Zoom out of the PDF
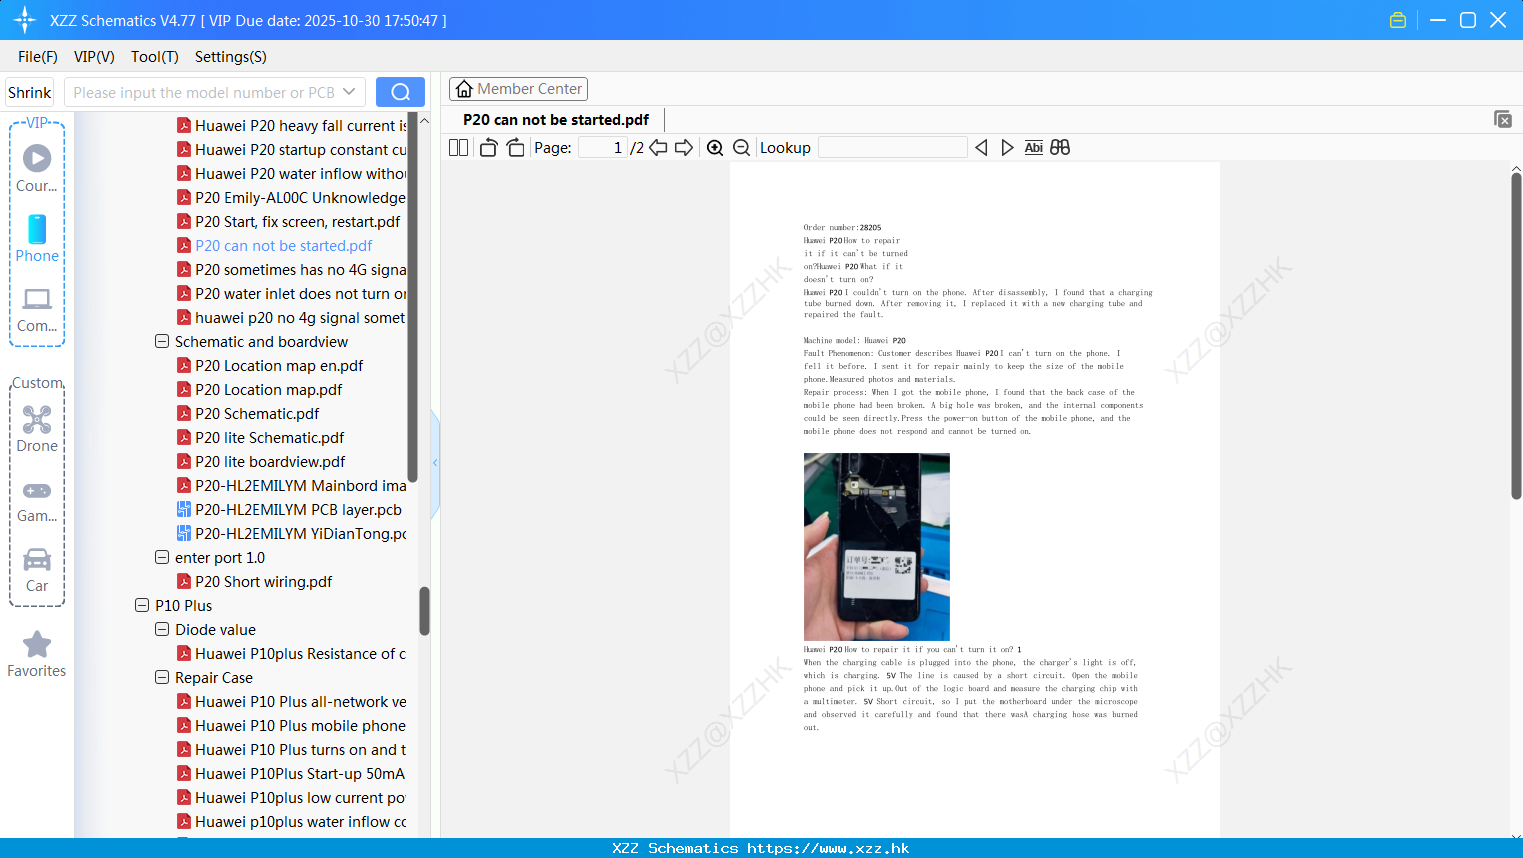Image resolution: width=1523 pixels, height=858 pixels. coord(742,147)
